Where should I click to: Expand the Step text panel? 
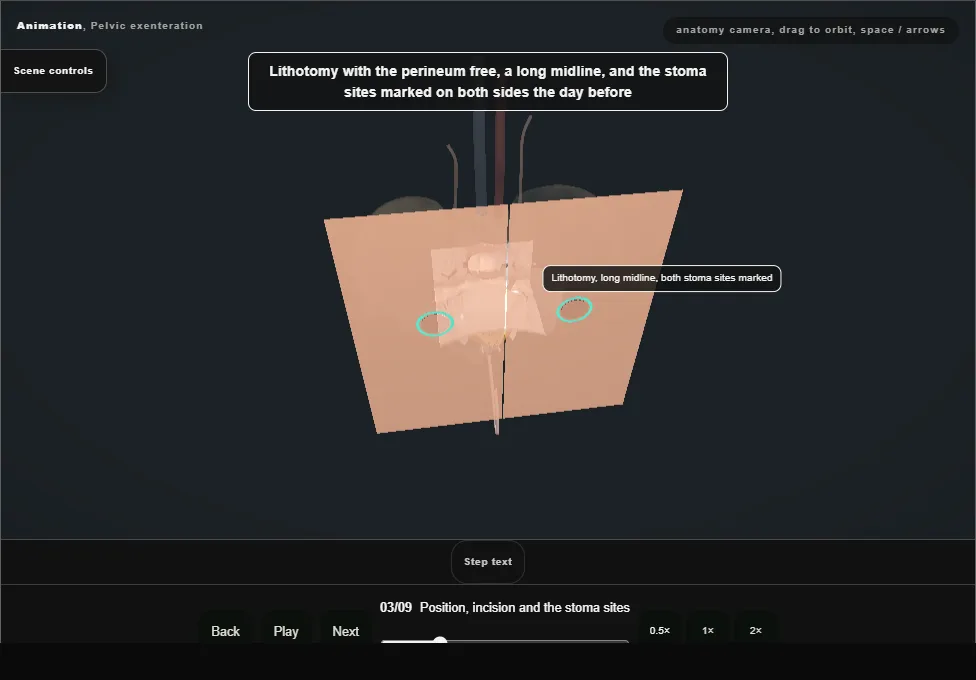(487, 562)
